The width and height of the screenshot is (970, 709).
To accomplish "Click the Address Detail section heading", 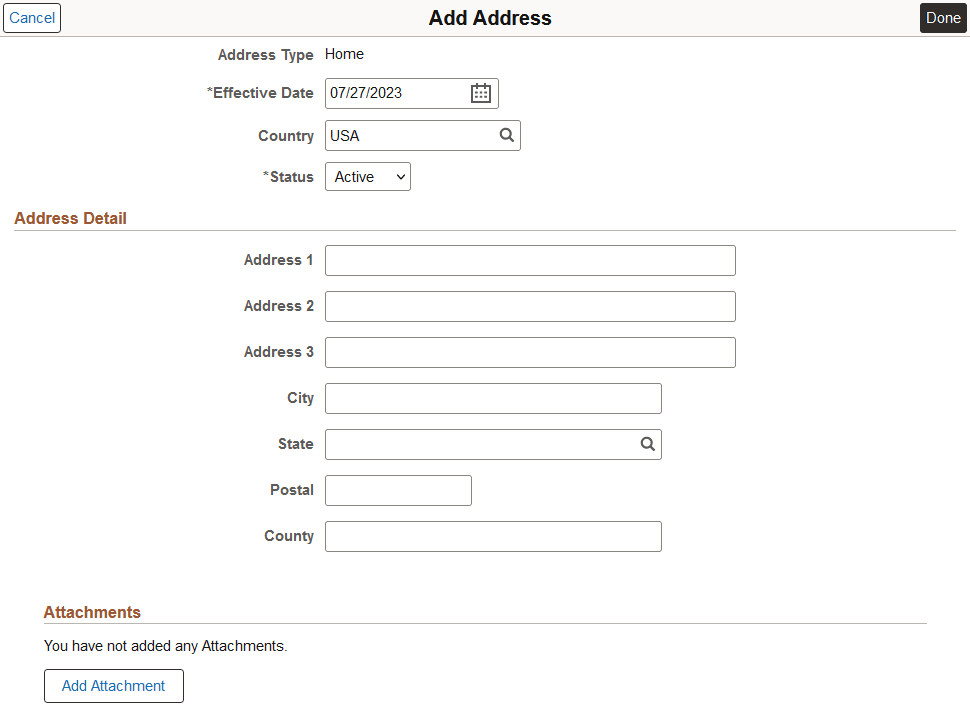I will pyautogui.click(x=70, y=218).
